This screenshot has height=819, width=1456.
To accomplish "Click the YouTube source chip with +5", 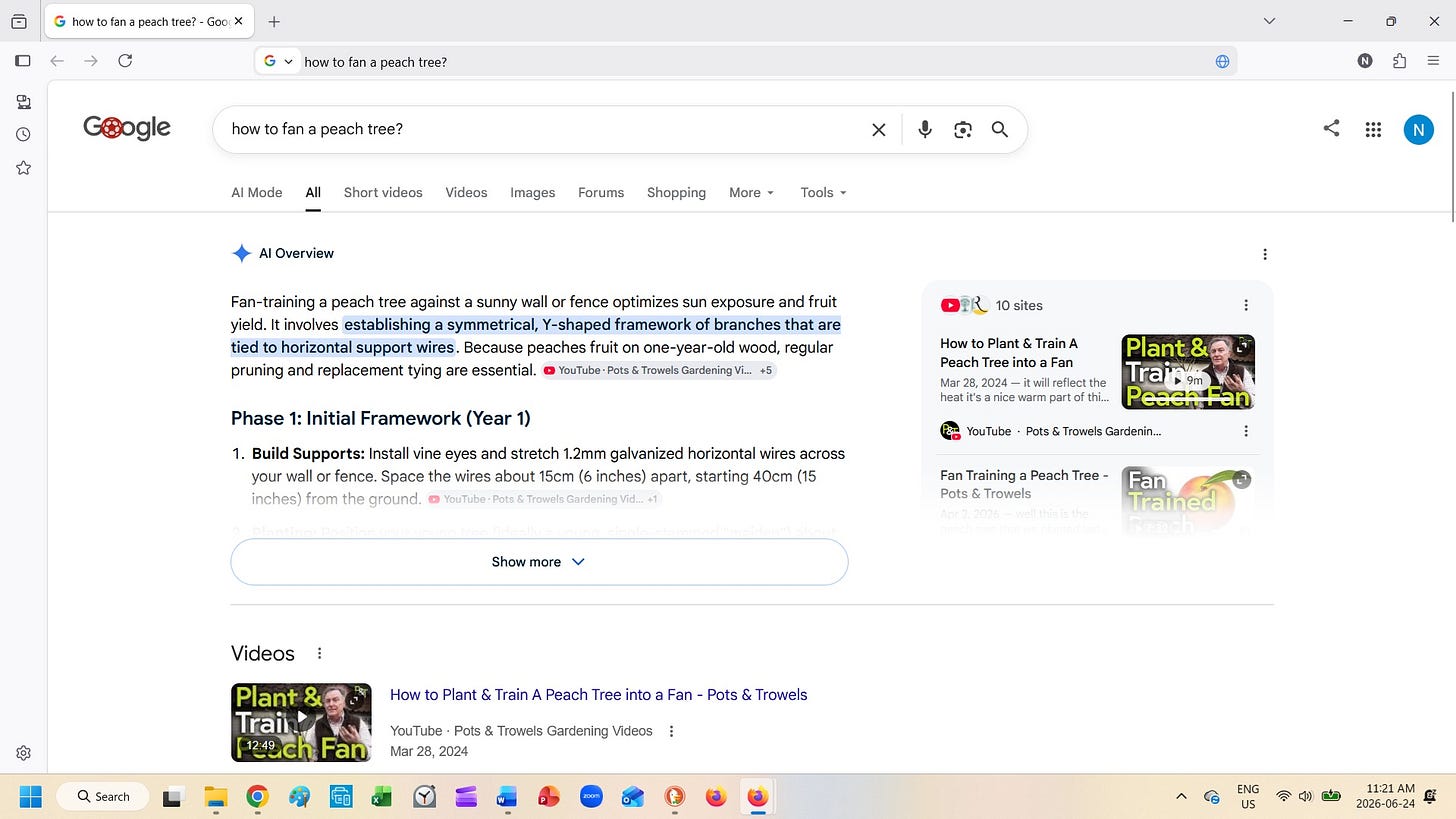I will [x=659, y=370].
